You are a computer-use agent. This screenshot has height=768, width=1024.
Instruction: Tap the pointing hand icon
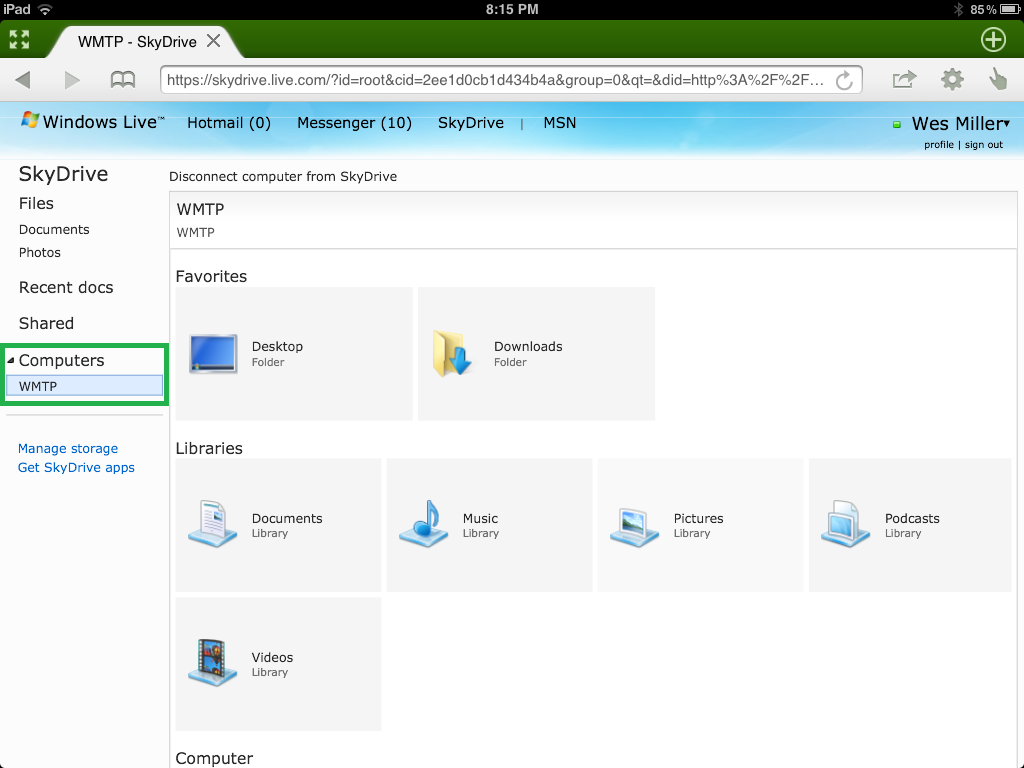[x=998, y=80]
